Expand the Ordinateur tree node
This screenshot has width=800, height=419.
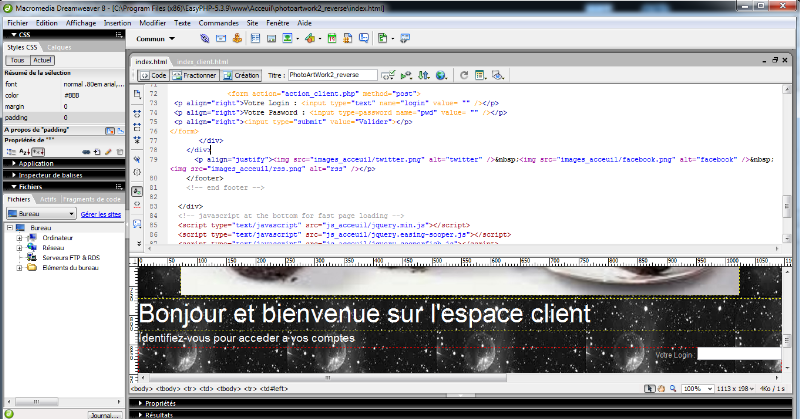pos(19,237)
